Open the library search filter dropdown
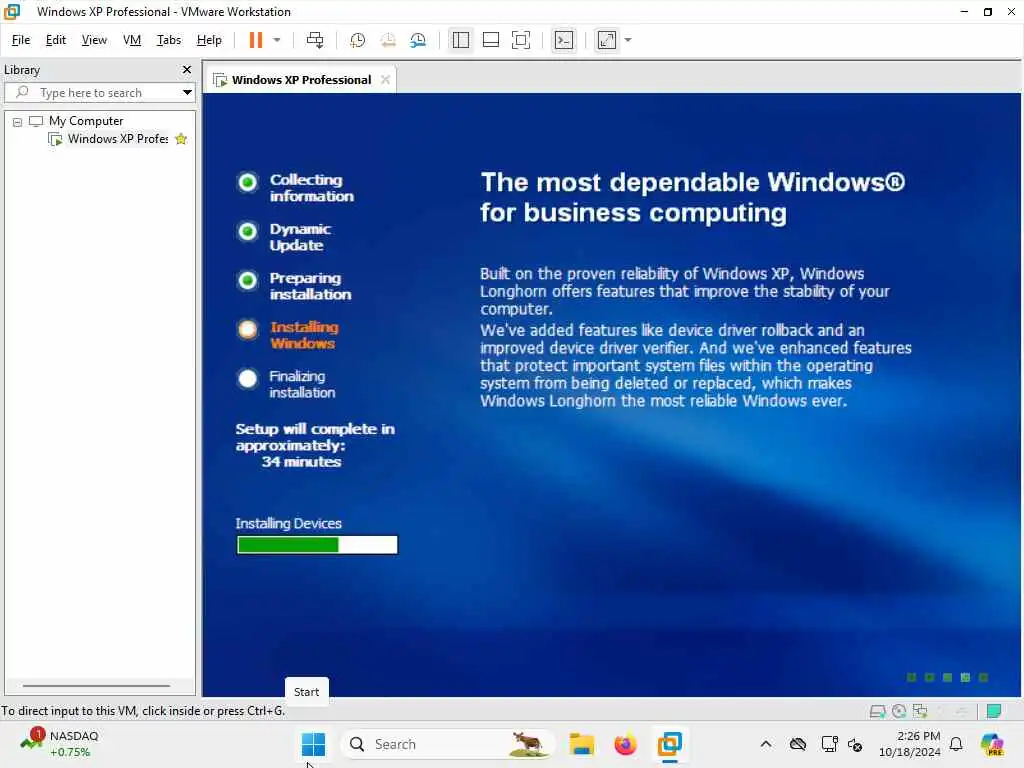Screen dimensions: 1024x768 [187, 93]
